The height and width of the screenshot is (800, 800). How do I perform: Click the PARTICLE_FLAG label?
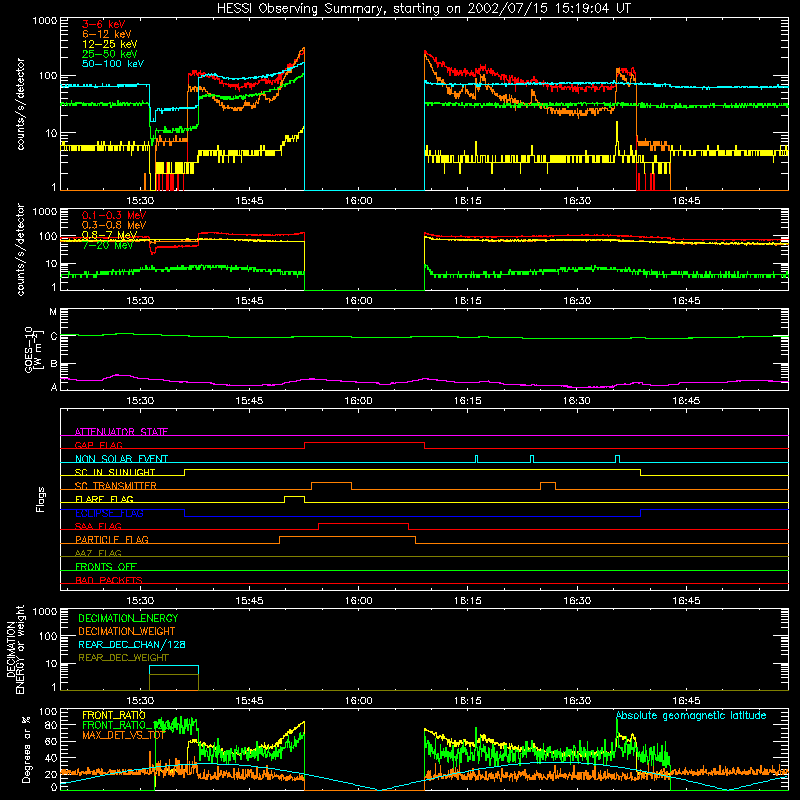112,539
